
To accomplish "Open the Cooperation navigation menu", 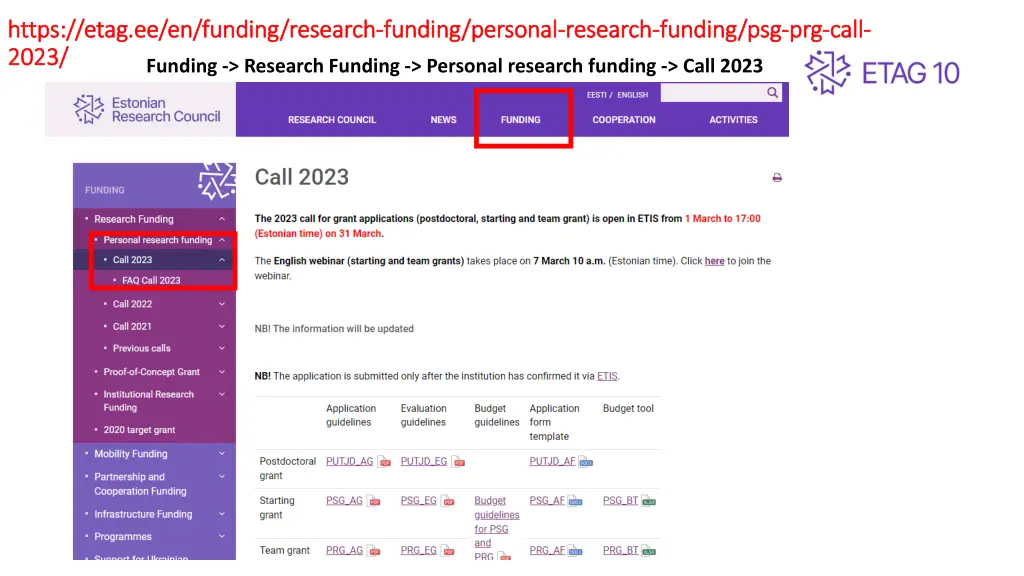I will point(624,120).
